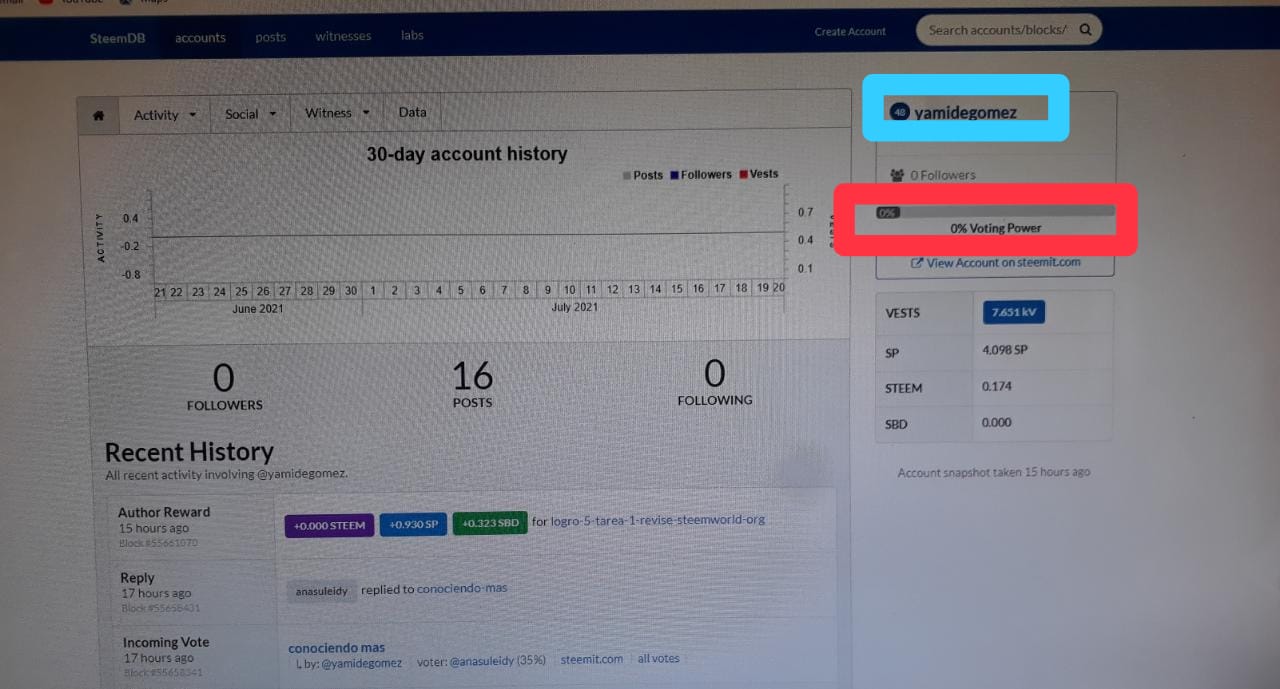
Task: Open steemit.com link in Incoming Vote row
Action: click(592, 659)
